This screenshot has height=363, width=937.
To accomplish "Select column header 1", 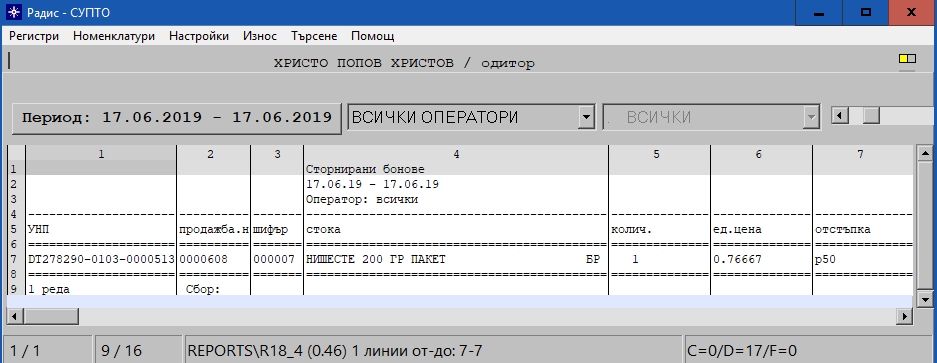I will tap(101, 154).
